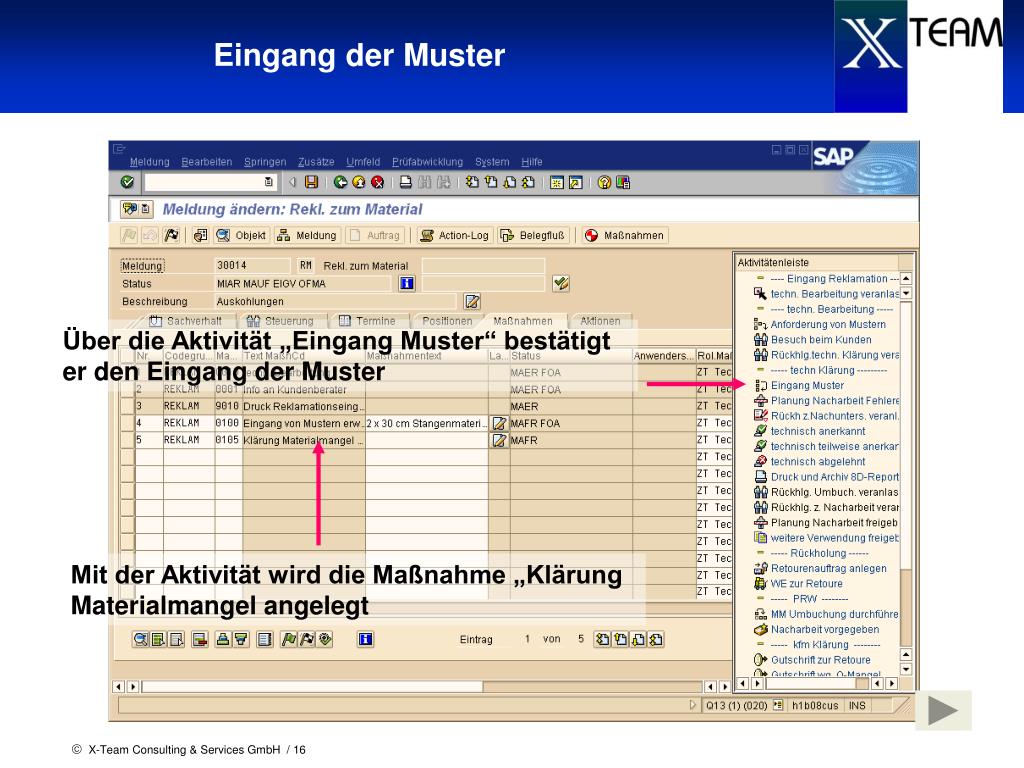Click the Action-Log button
Screen dimensions: 1024x768
[x=455, y=235]
